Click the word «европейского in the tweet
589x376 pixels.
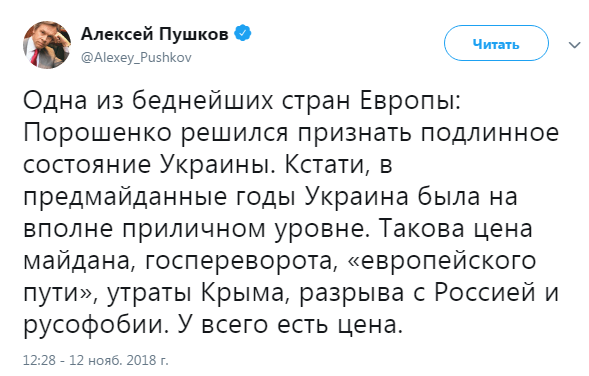click(x=442, y=262)
